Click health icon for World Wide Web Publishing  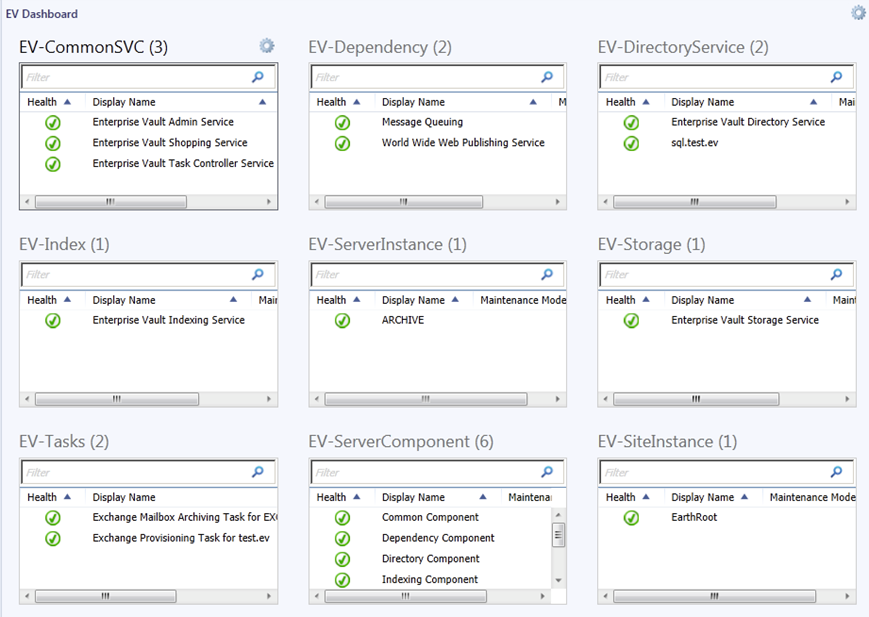343,144
